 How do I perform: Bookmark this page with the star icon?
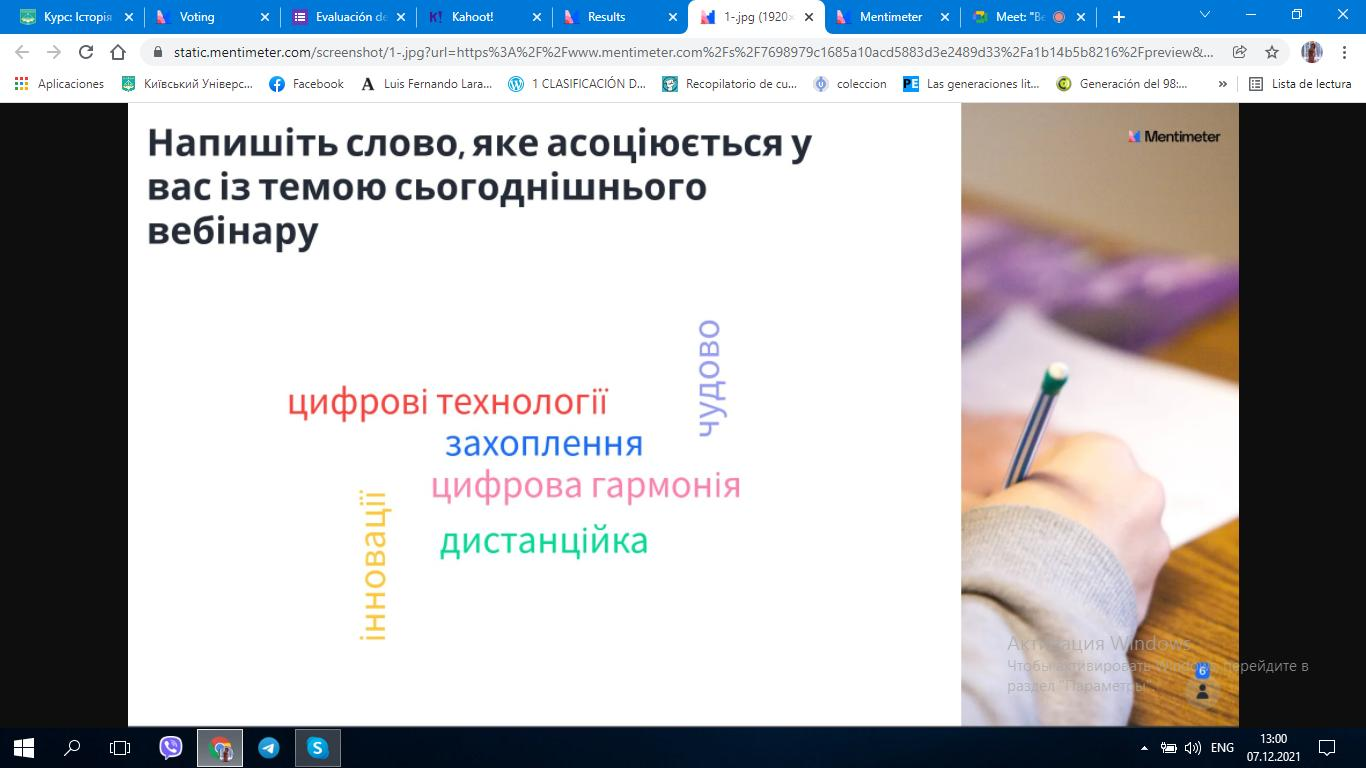tap(1272, 52)
